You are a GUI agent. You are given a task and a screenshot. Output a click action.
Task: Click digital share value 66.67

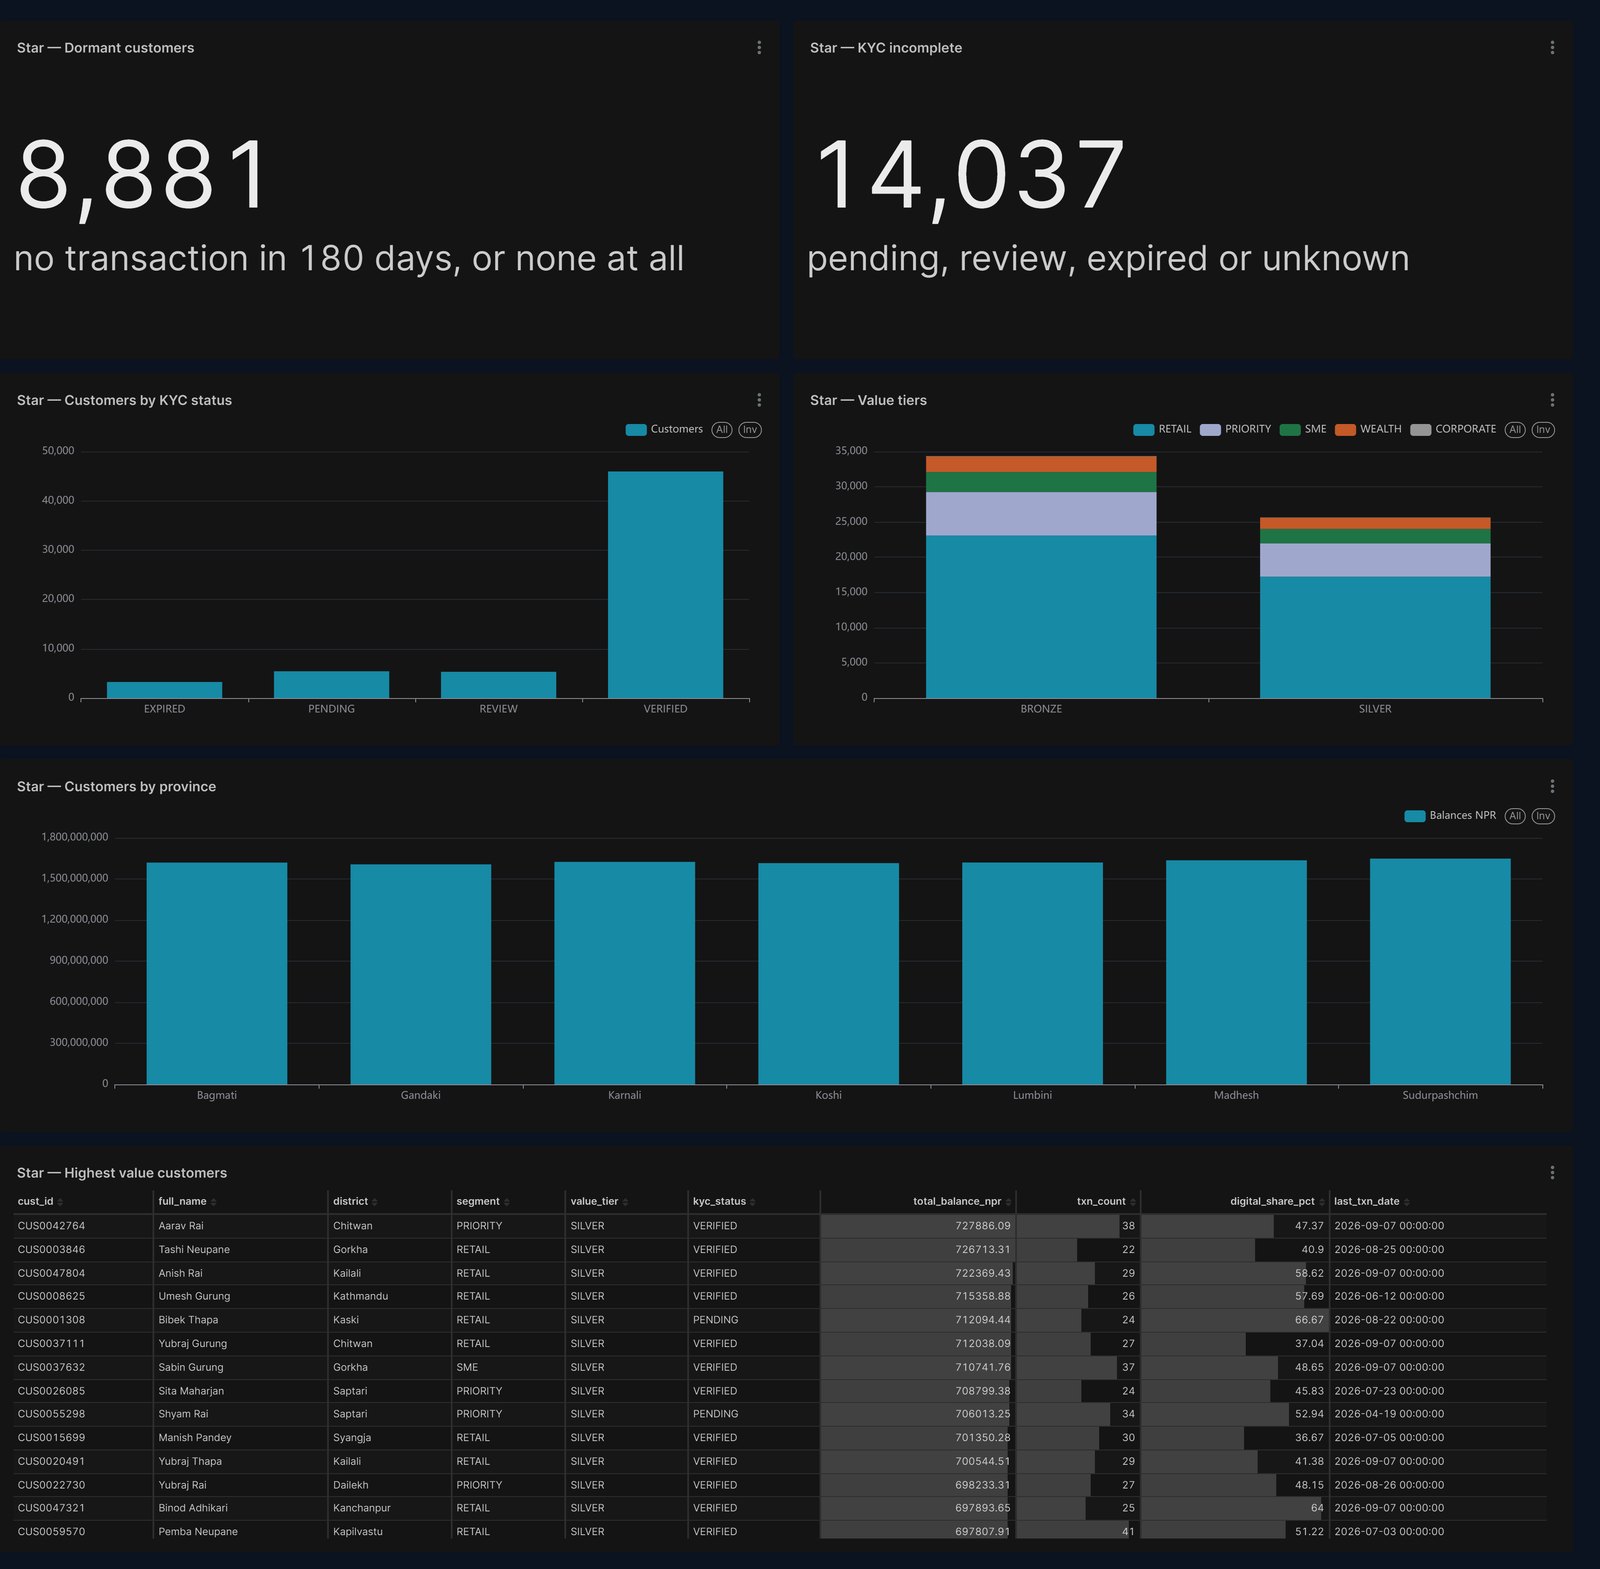click(x=1309, y=1320)
